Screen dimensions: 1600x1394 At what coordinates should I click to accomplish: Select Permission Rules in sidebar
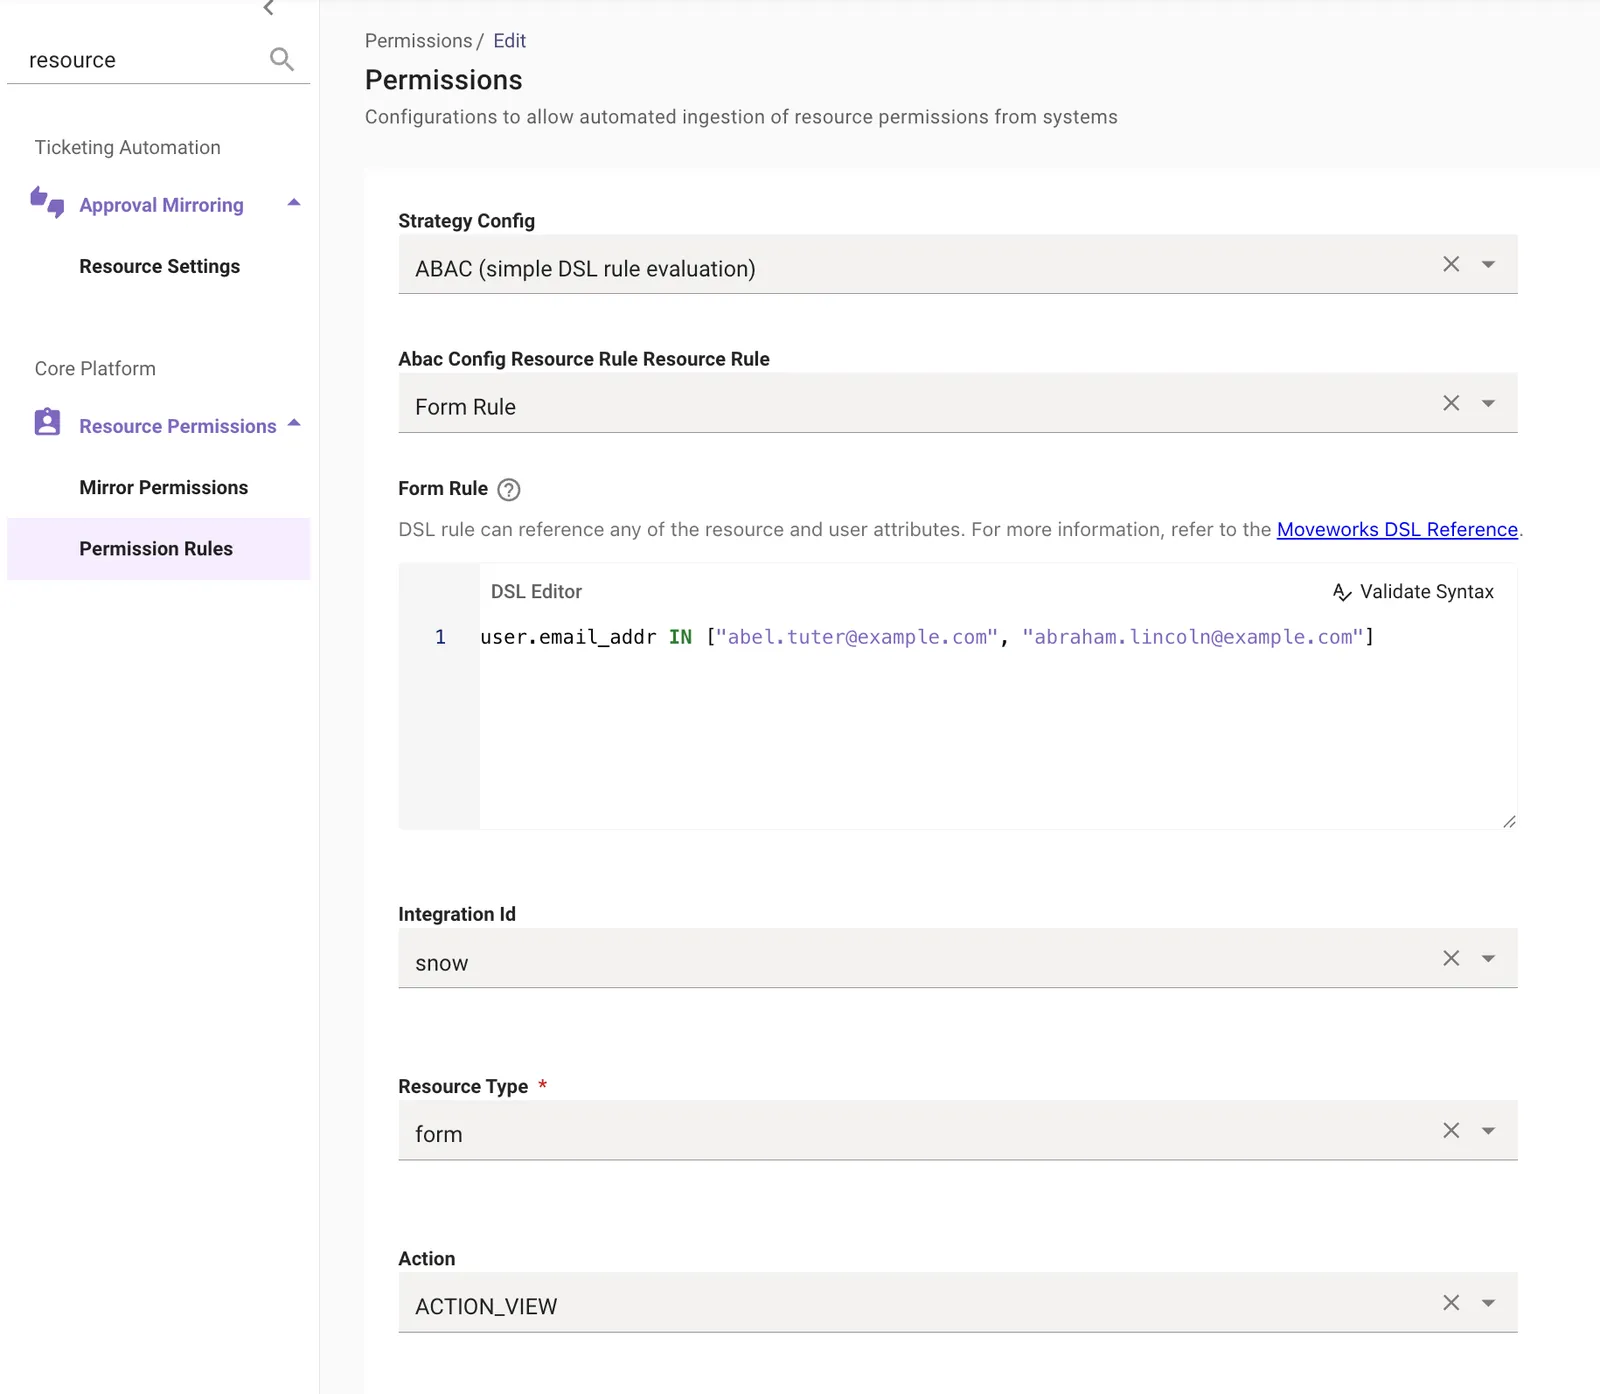[x=158, y=548]
